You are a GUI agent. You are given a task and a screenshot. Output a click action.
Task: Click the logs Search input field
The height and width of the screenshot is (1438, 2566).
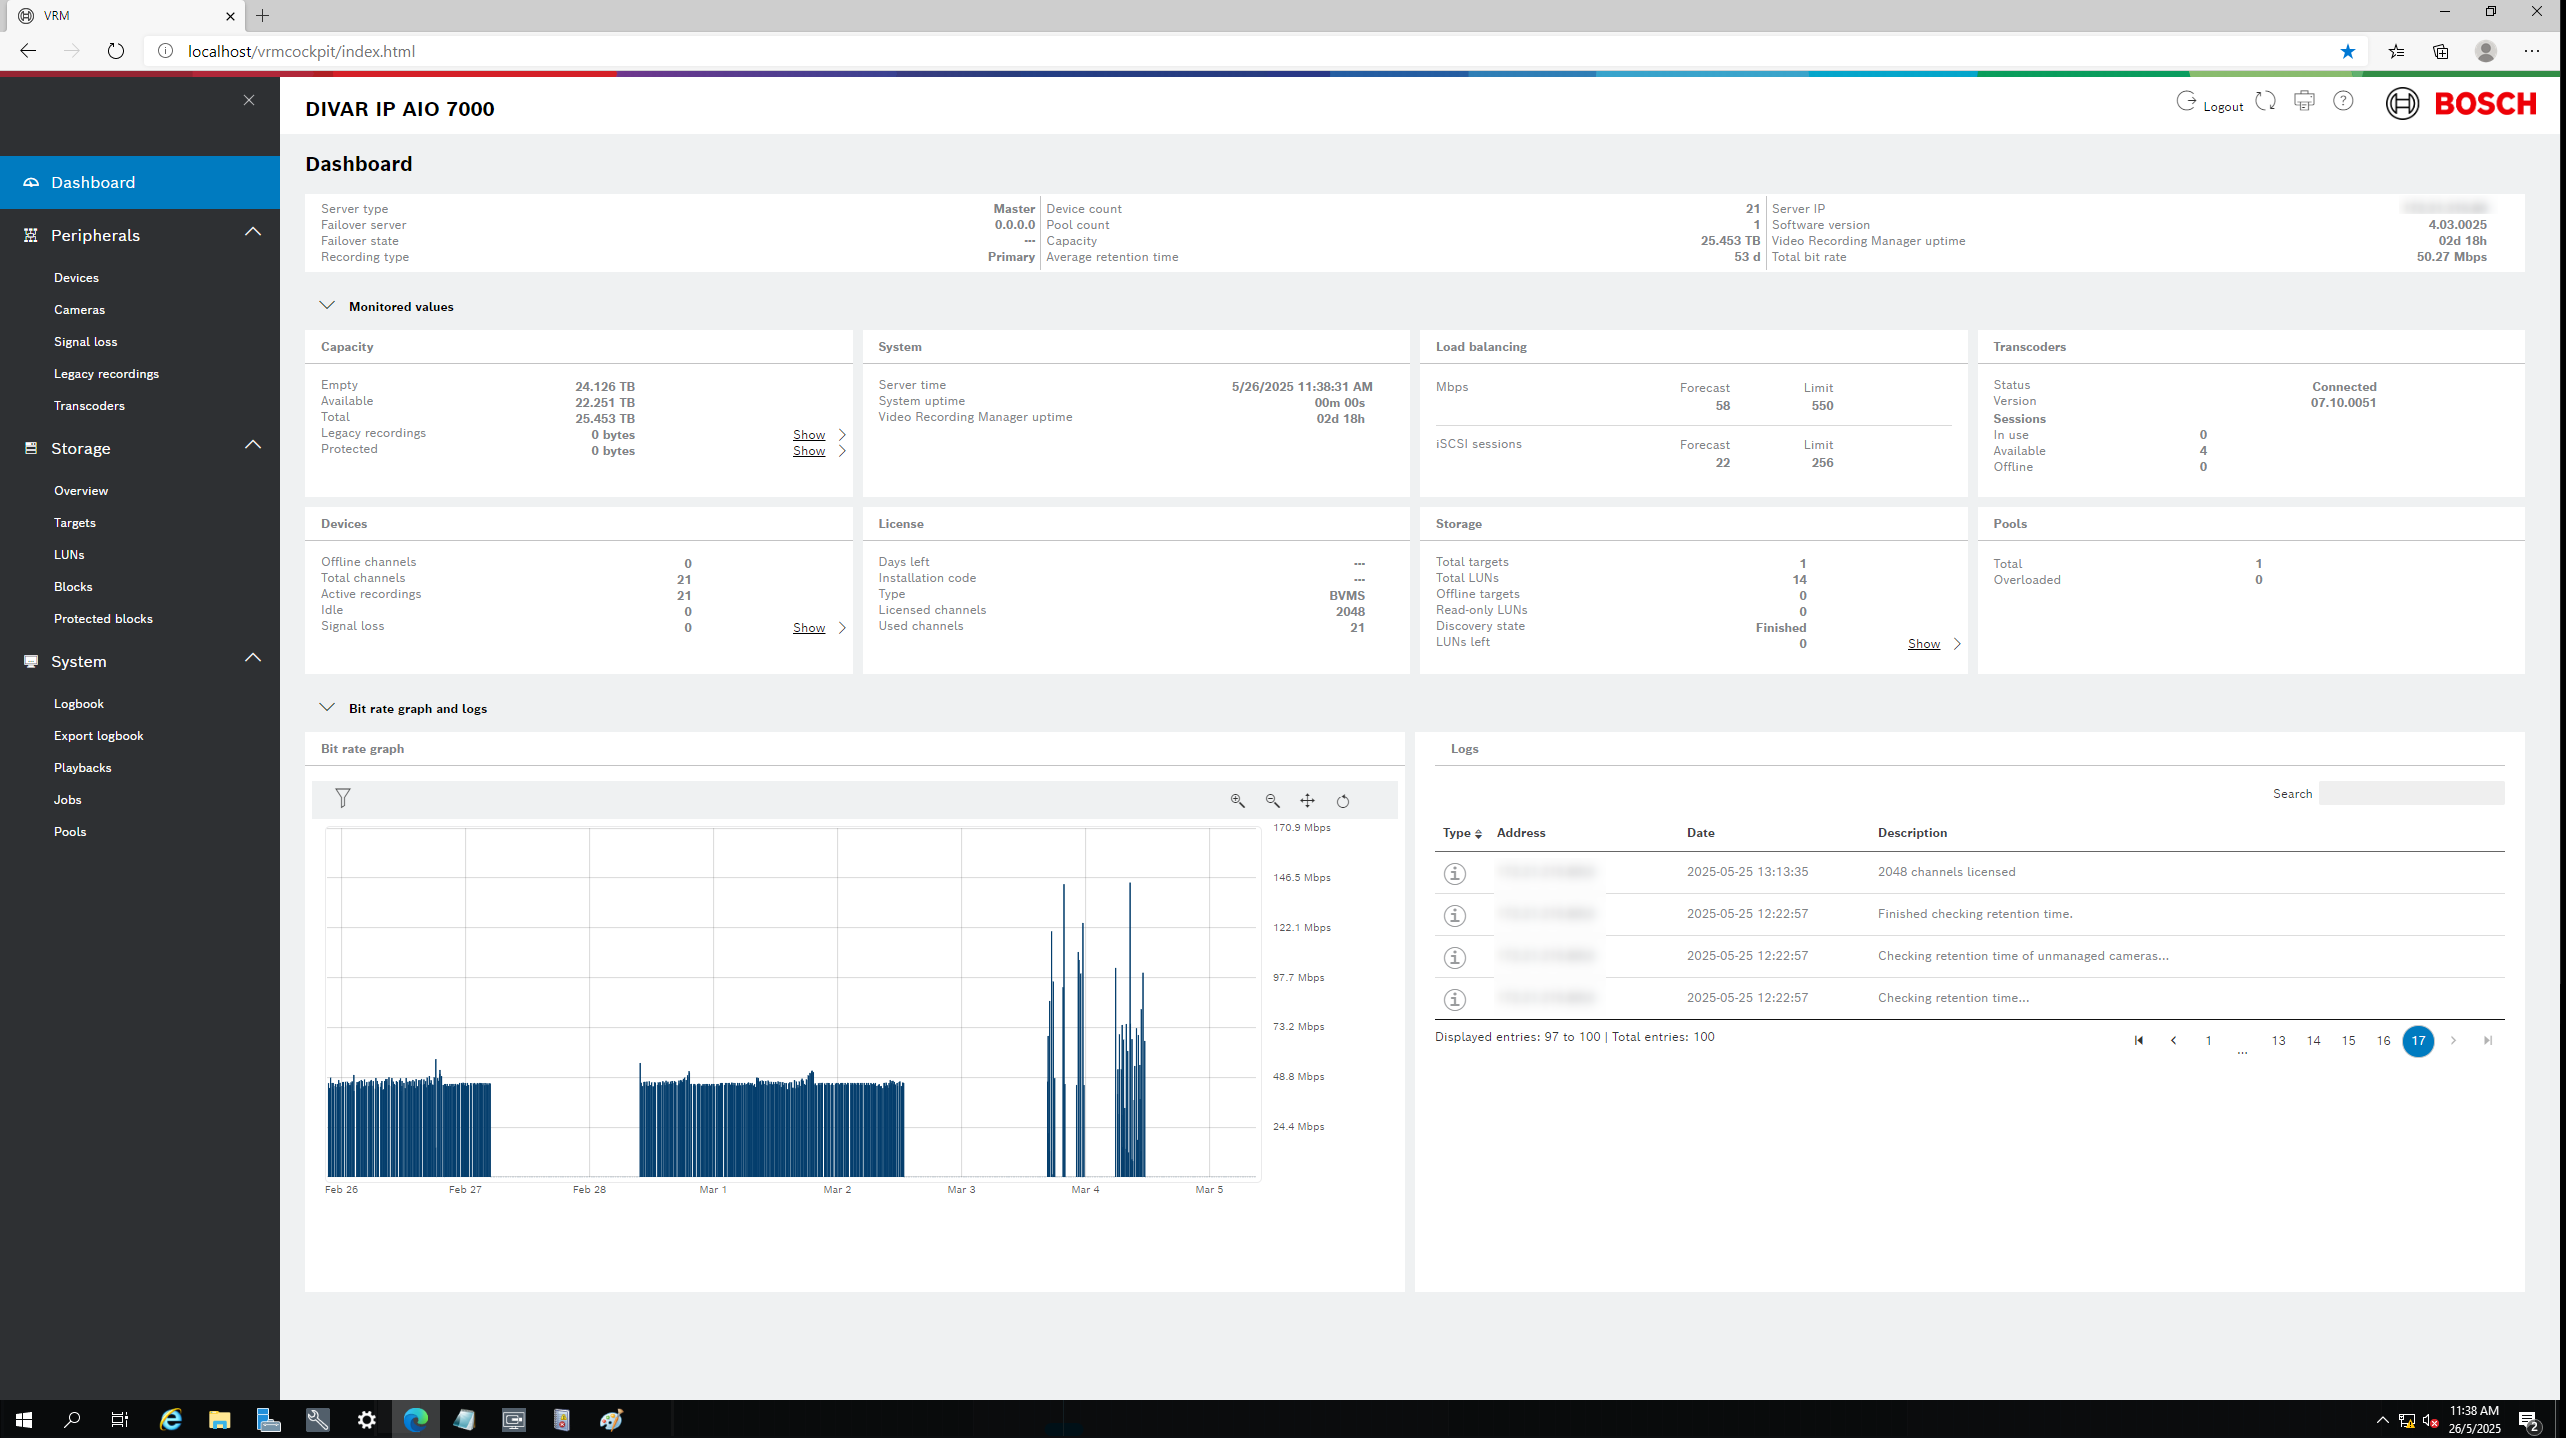pos(2411,794)
